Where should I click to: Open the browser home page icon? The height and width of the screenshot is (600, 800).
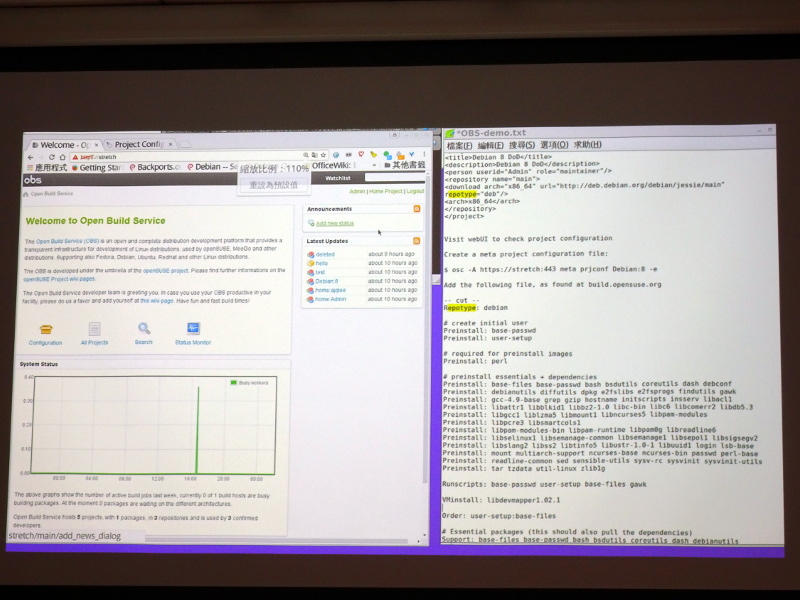click(x=63, y=157)
